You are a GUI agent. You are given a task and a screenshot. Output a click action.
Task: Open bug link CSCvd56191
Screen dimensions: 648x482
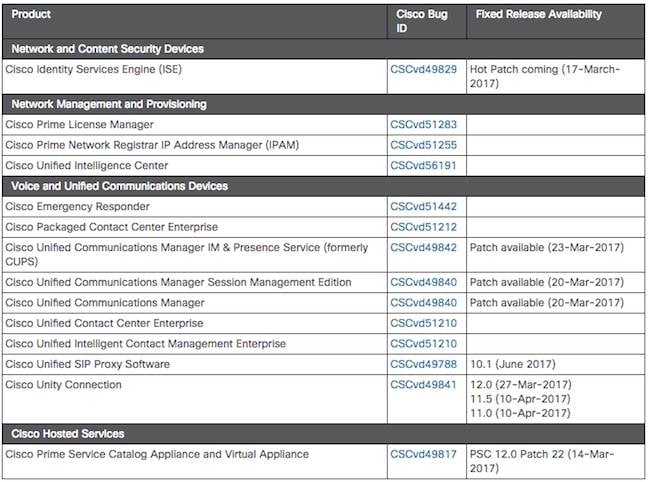(423, 166)
